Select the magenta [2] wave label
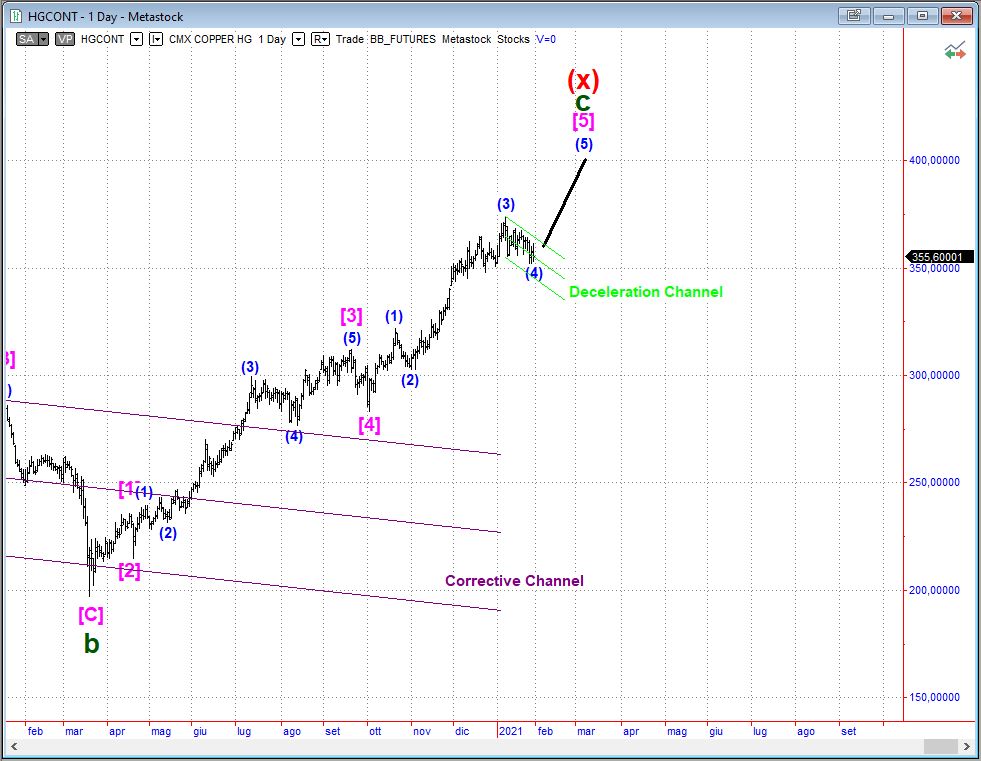The image size is (981, 761). (x=130, y=571)
